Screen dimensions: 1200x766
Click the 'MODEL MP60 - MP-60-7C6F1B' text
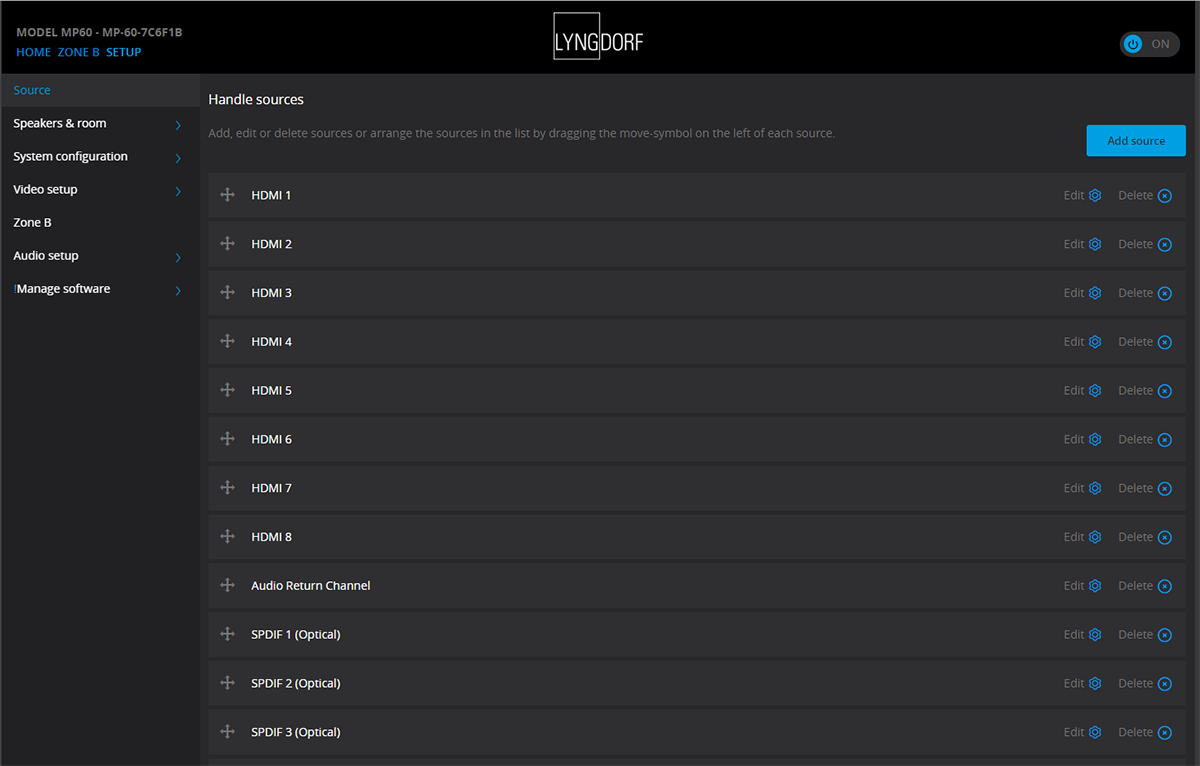(x=99, y=32)
